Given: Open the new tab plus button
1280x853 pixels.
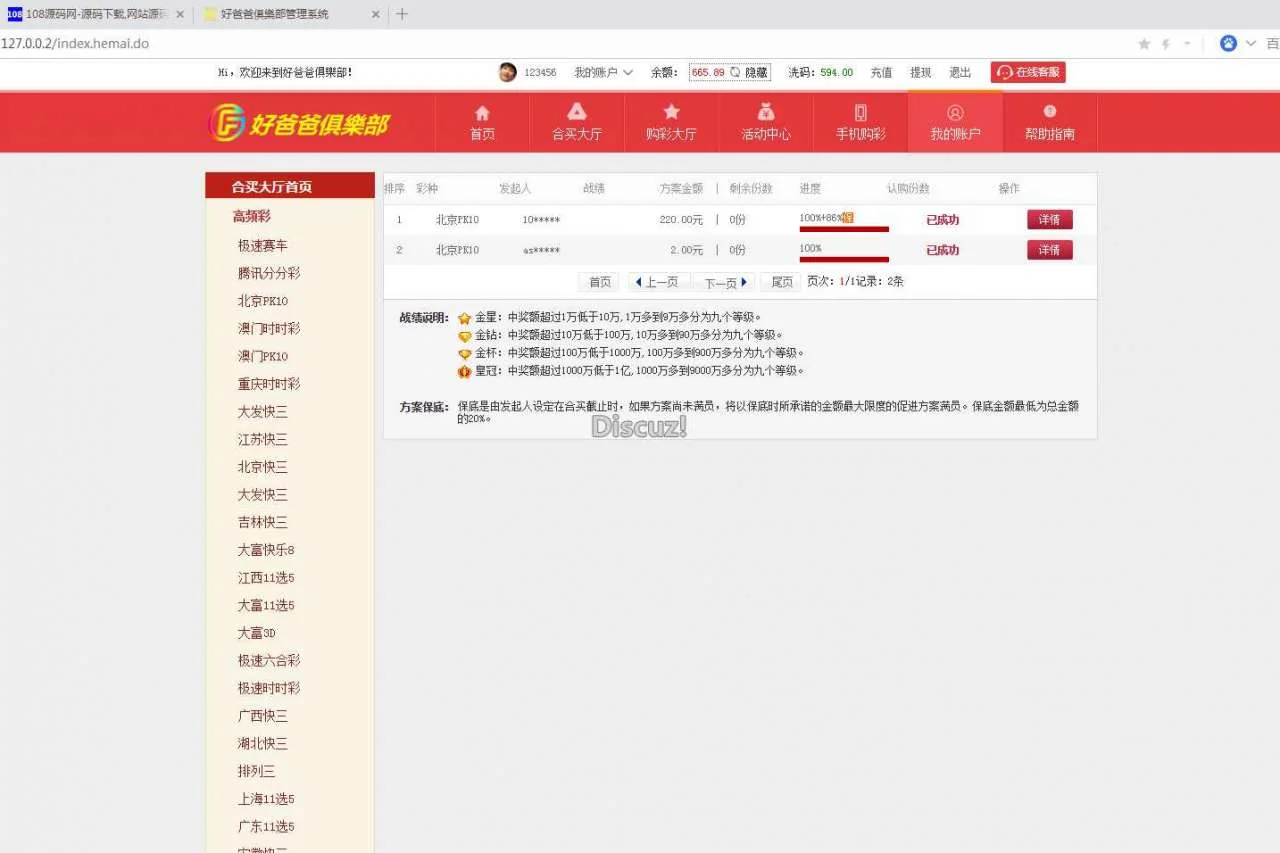Looking at the screenshot, I should click(402, 14).
